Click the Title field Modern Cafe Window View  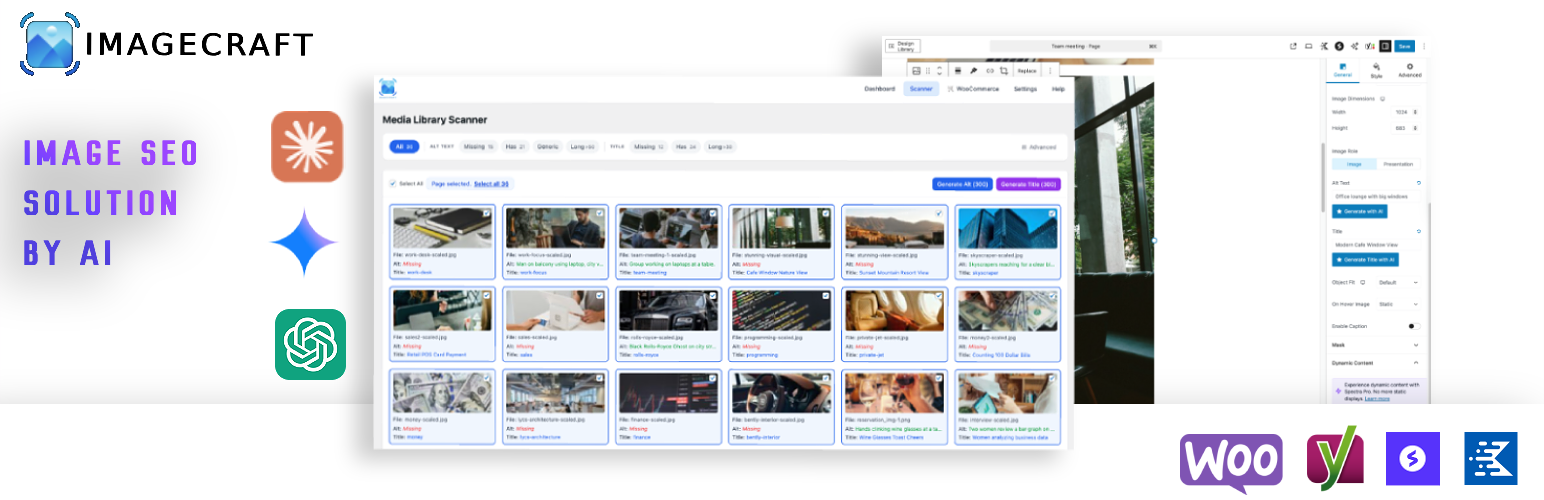(x=1376, y=244)
